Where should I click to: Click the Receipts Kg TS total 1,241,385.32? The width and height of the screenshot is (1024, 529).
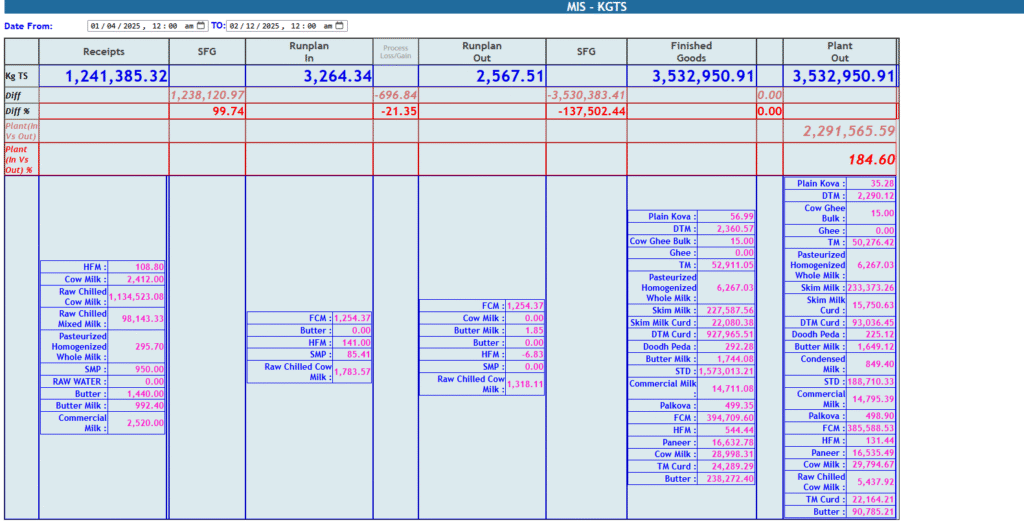(116, 76)
